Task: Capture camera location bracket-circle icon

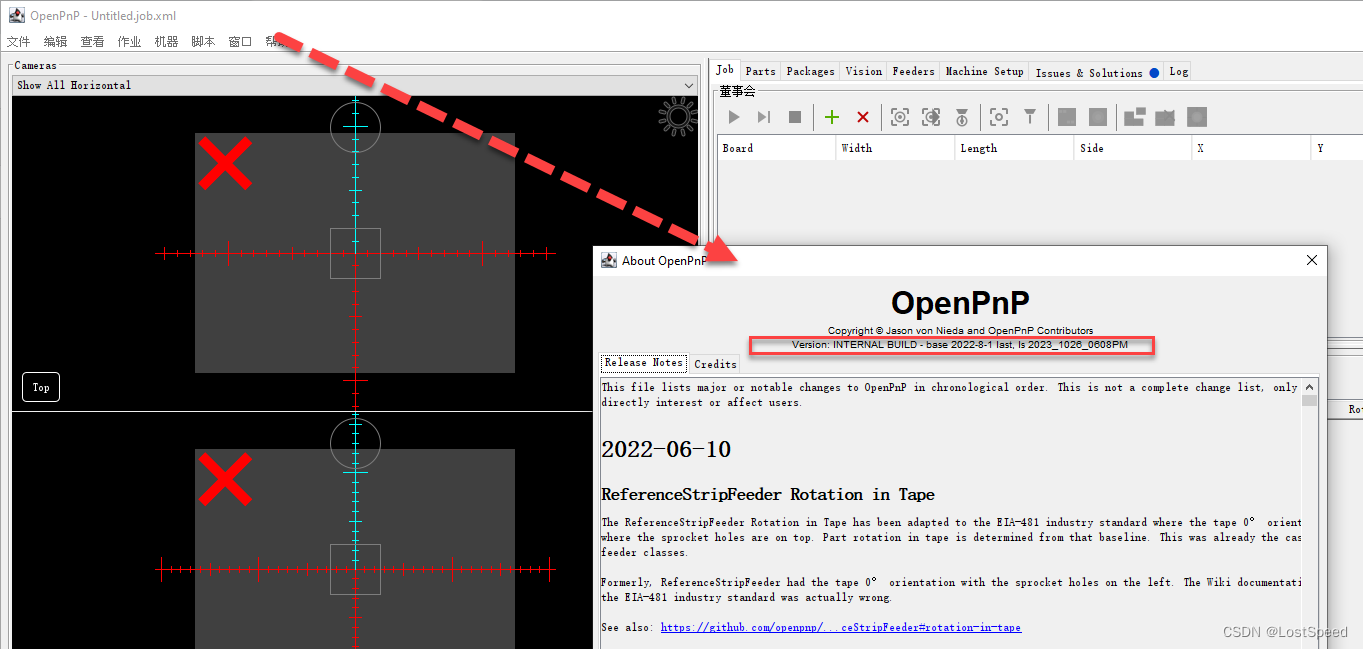Action: (999, 117)
